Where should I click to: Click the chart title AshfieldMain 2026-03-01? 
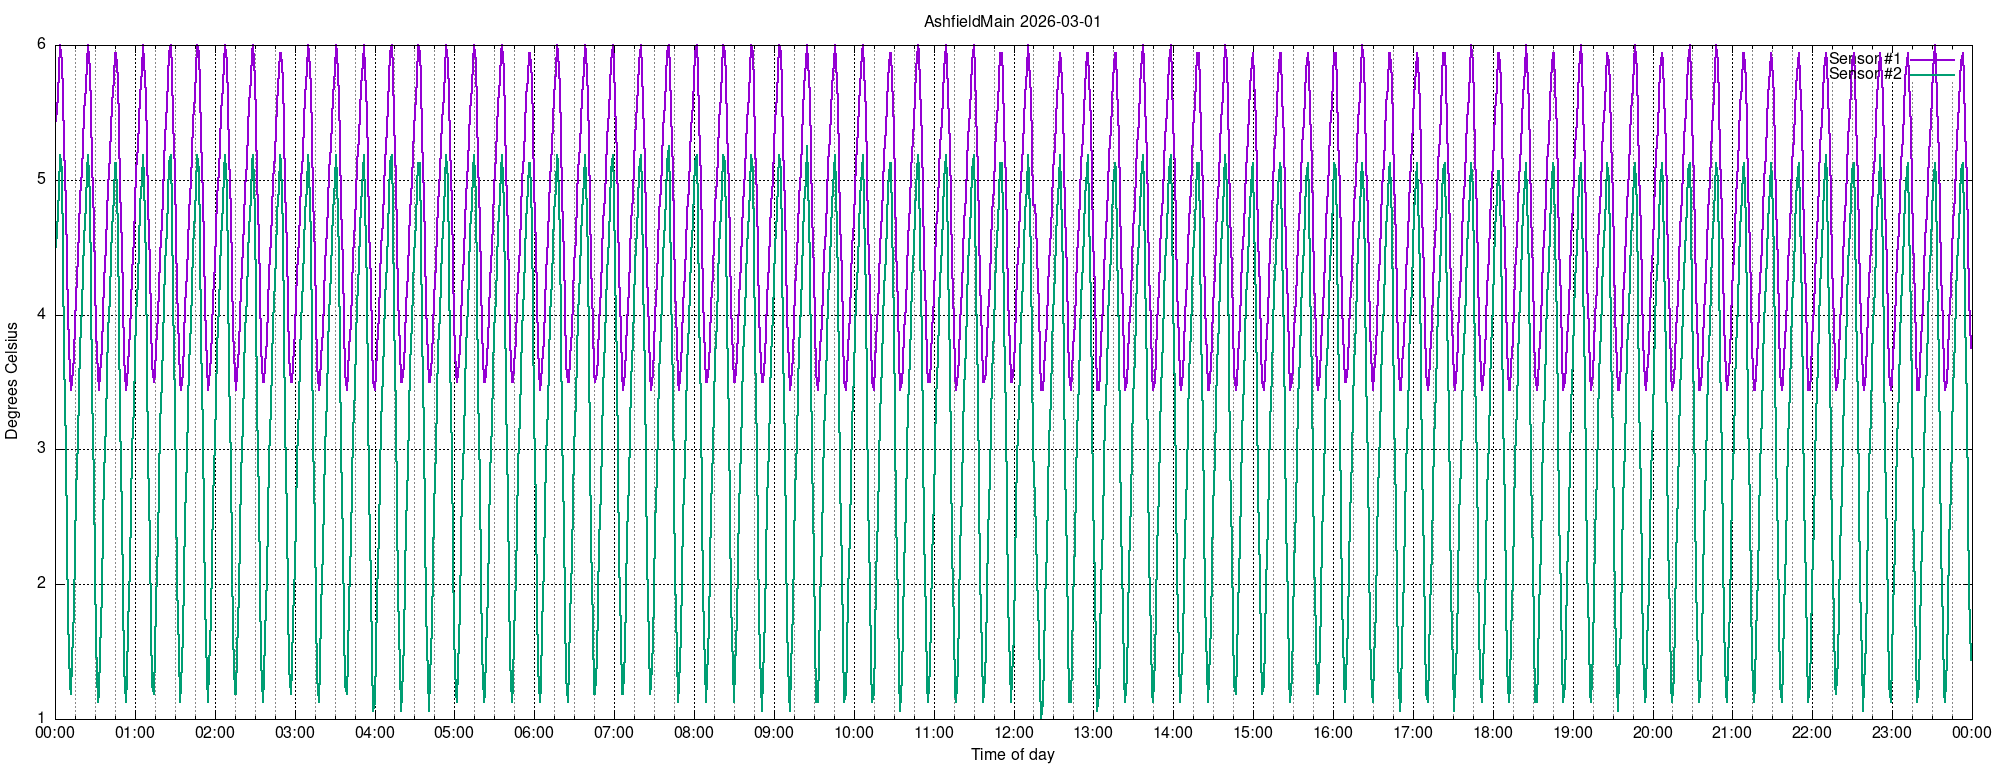point(1012,21)
